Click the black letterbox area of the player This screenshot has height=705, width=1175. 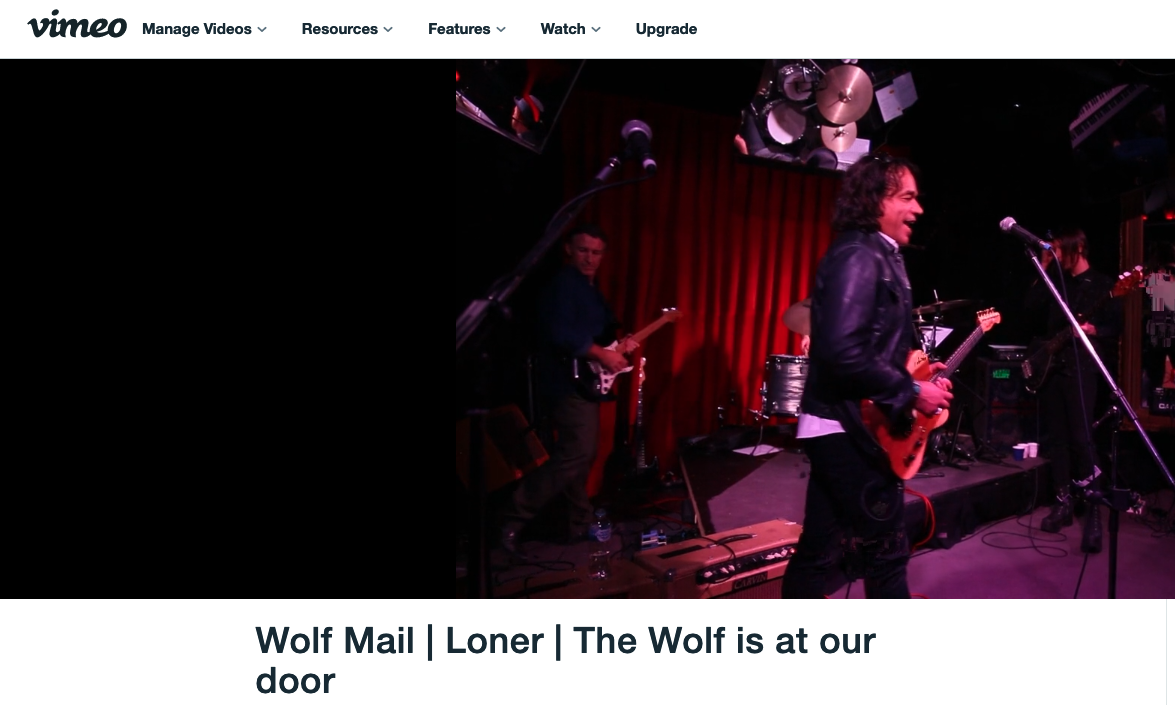(x=228, y=329)
